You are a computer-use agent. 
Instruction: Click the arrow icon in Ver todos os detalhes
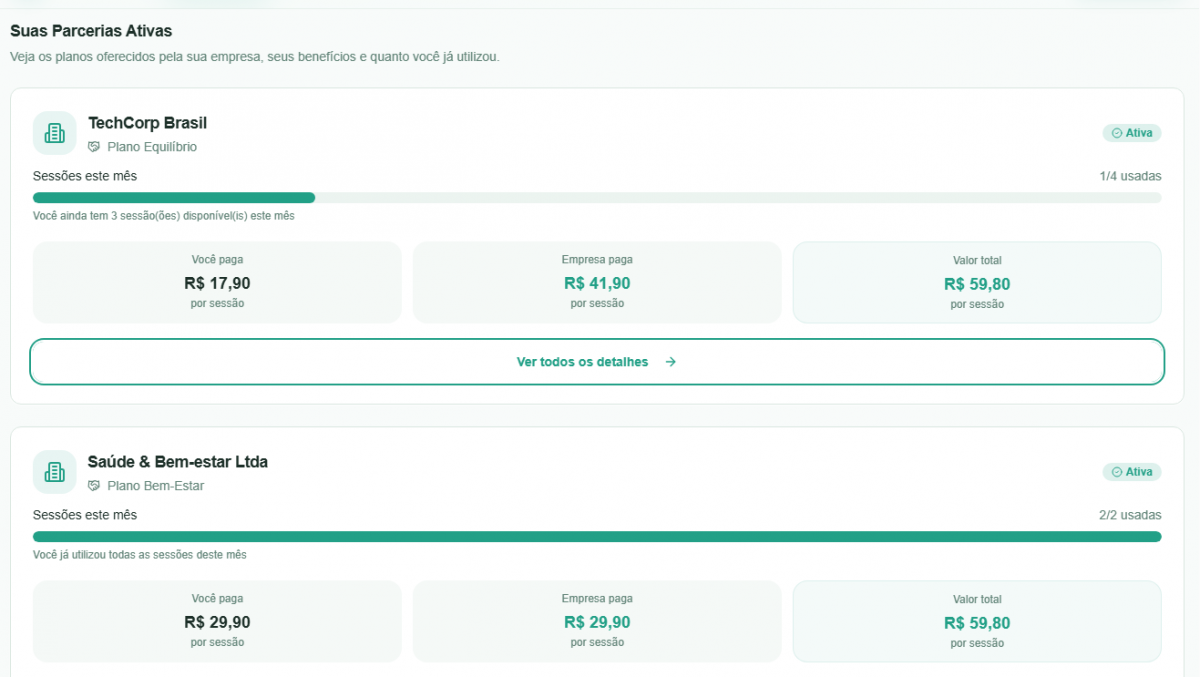click(671, 362)
